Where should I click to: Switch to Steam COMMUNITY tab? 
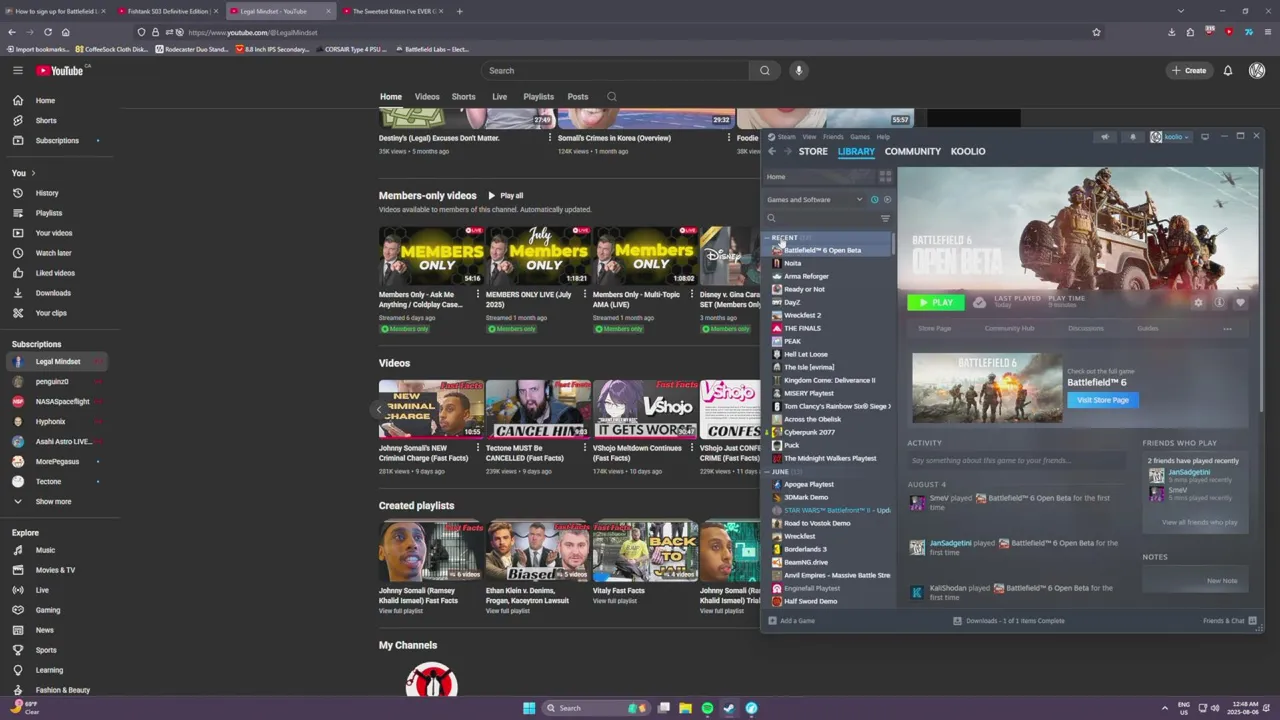coord(913,151)
